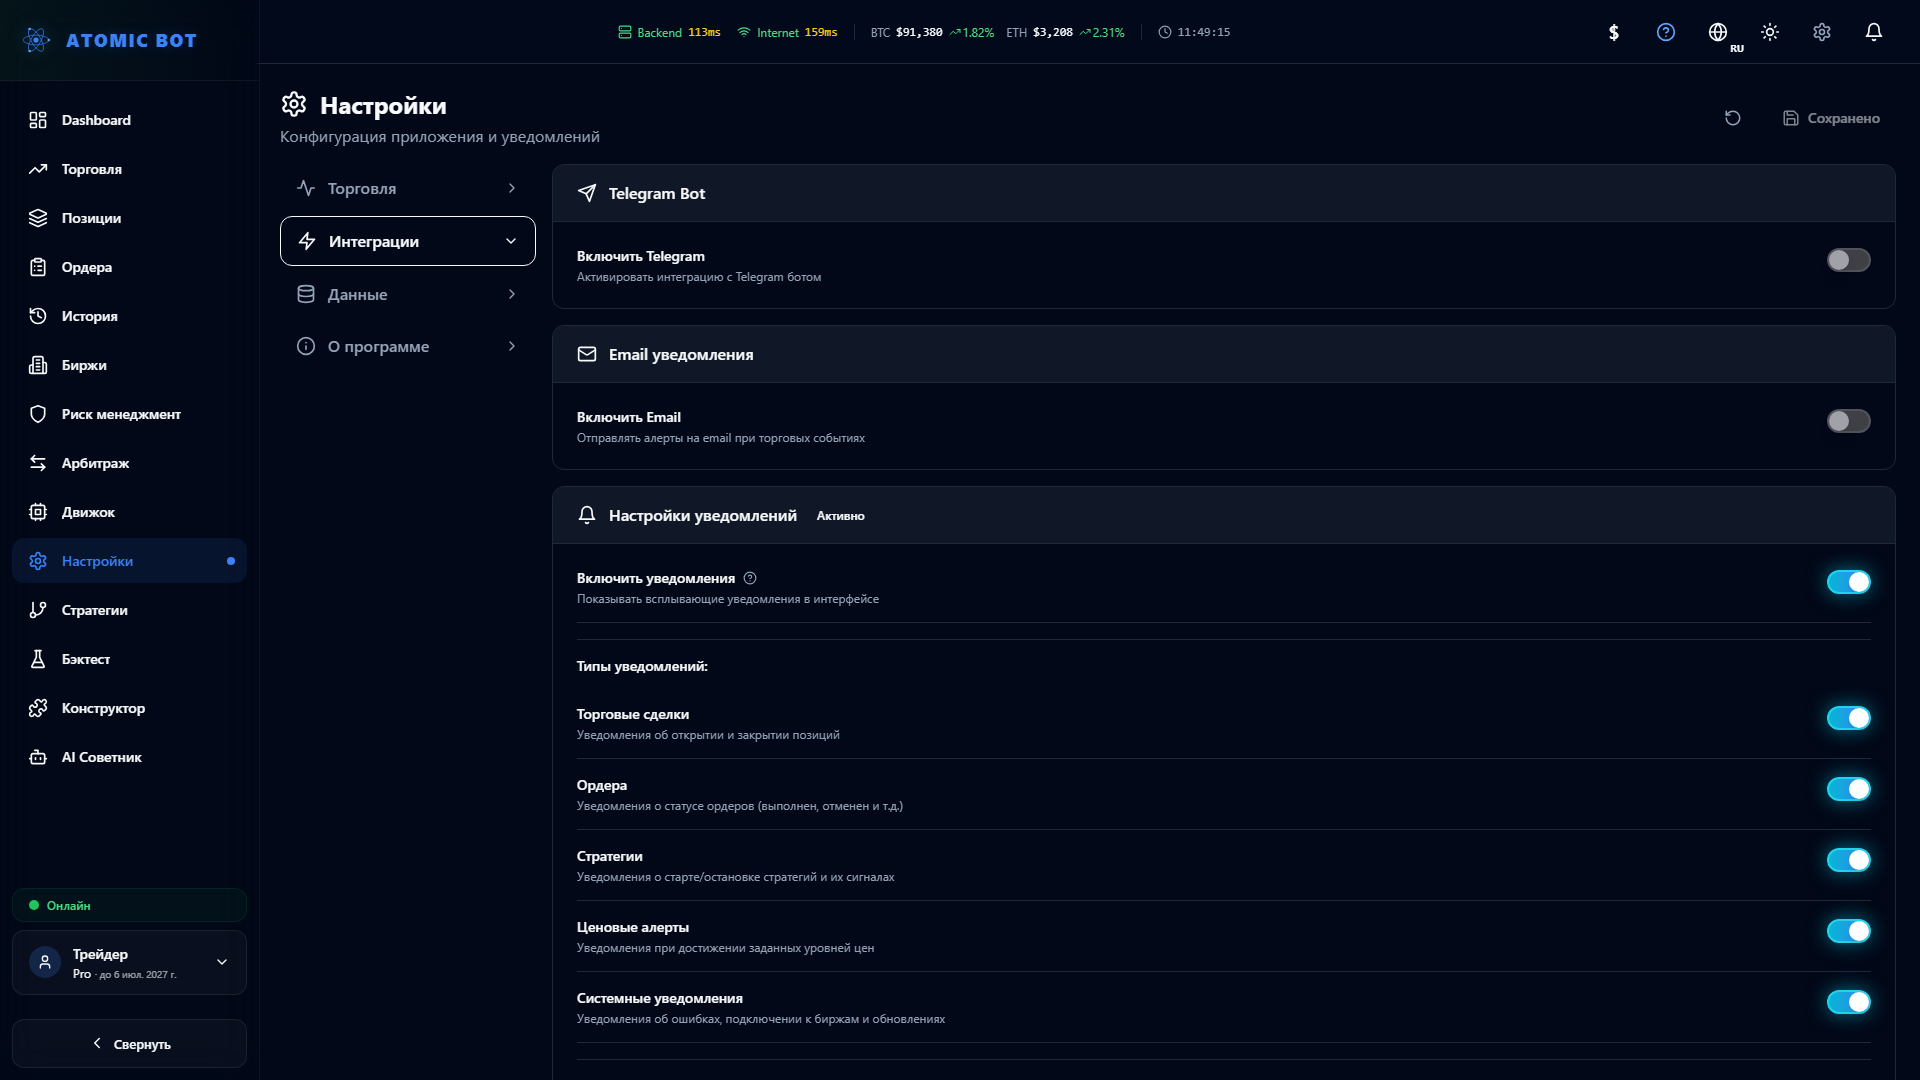
Task: Click the AI Советник robot icon
Action: coord(38,757)
